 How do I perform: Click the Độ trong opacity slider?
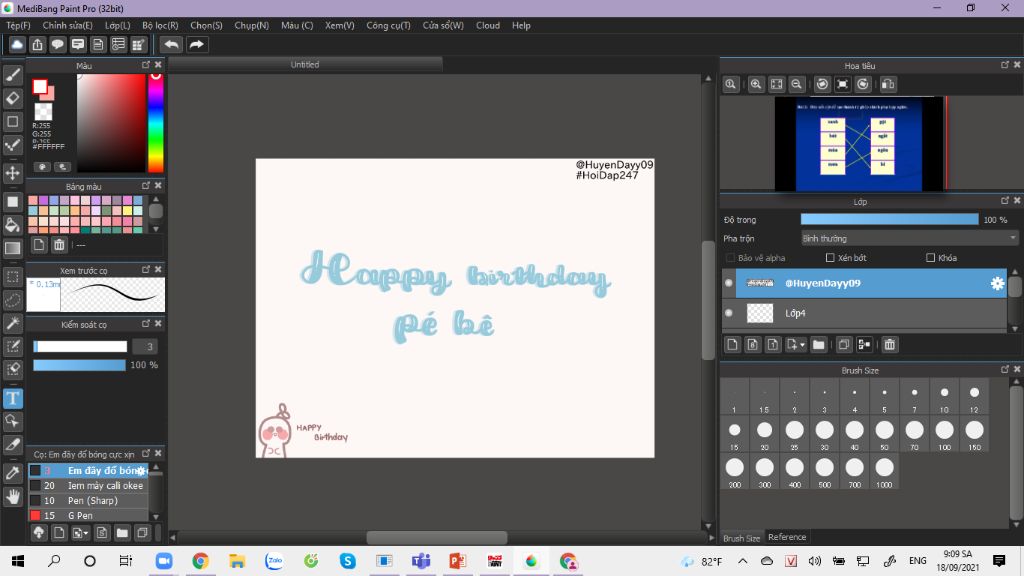pos(889,220)
